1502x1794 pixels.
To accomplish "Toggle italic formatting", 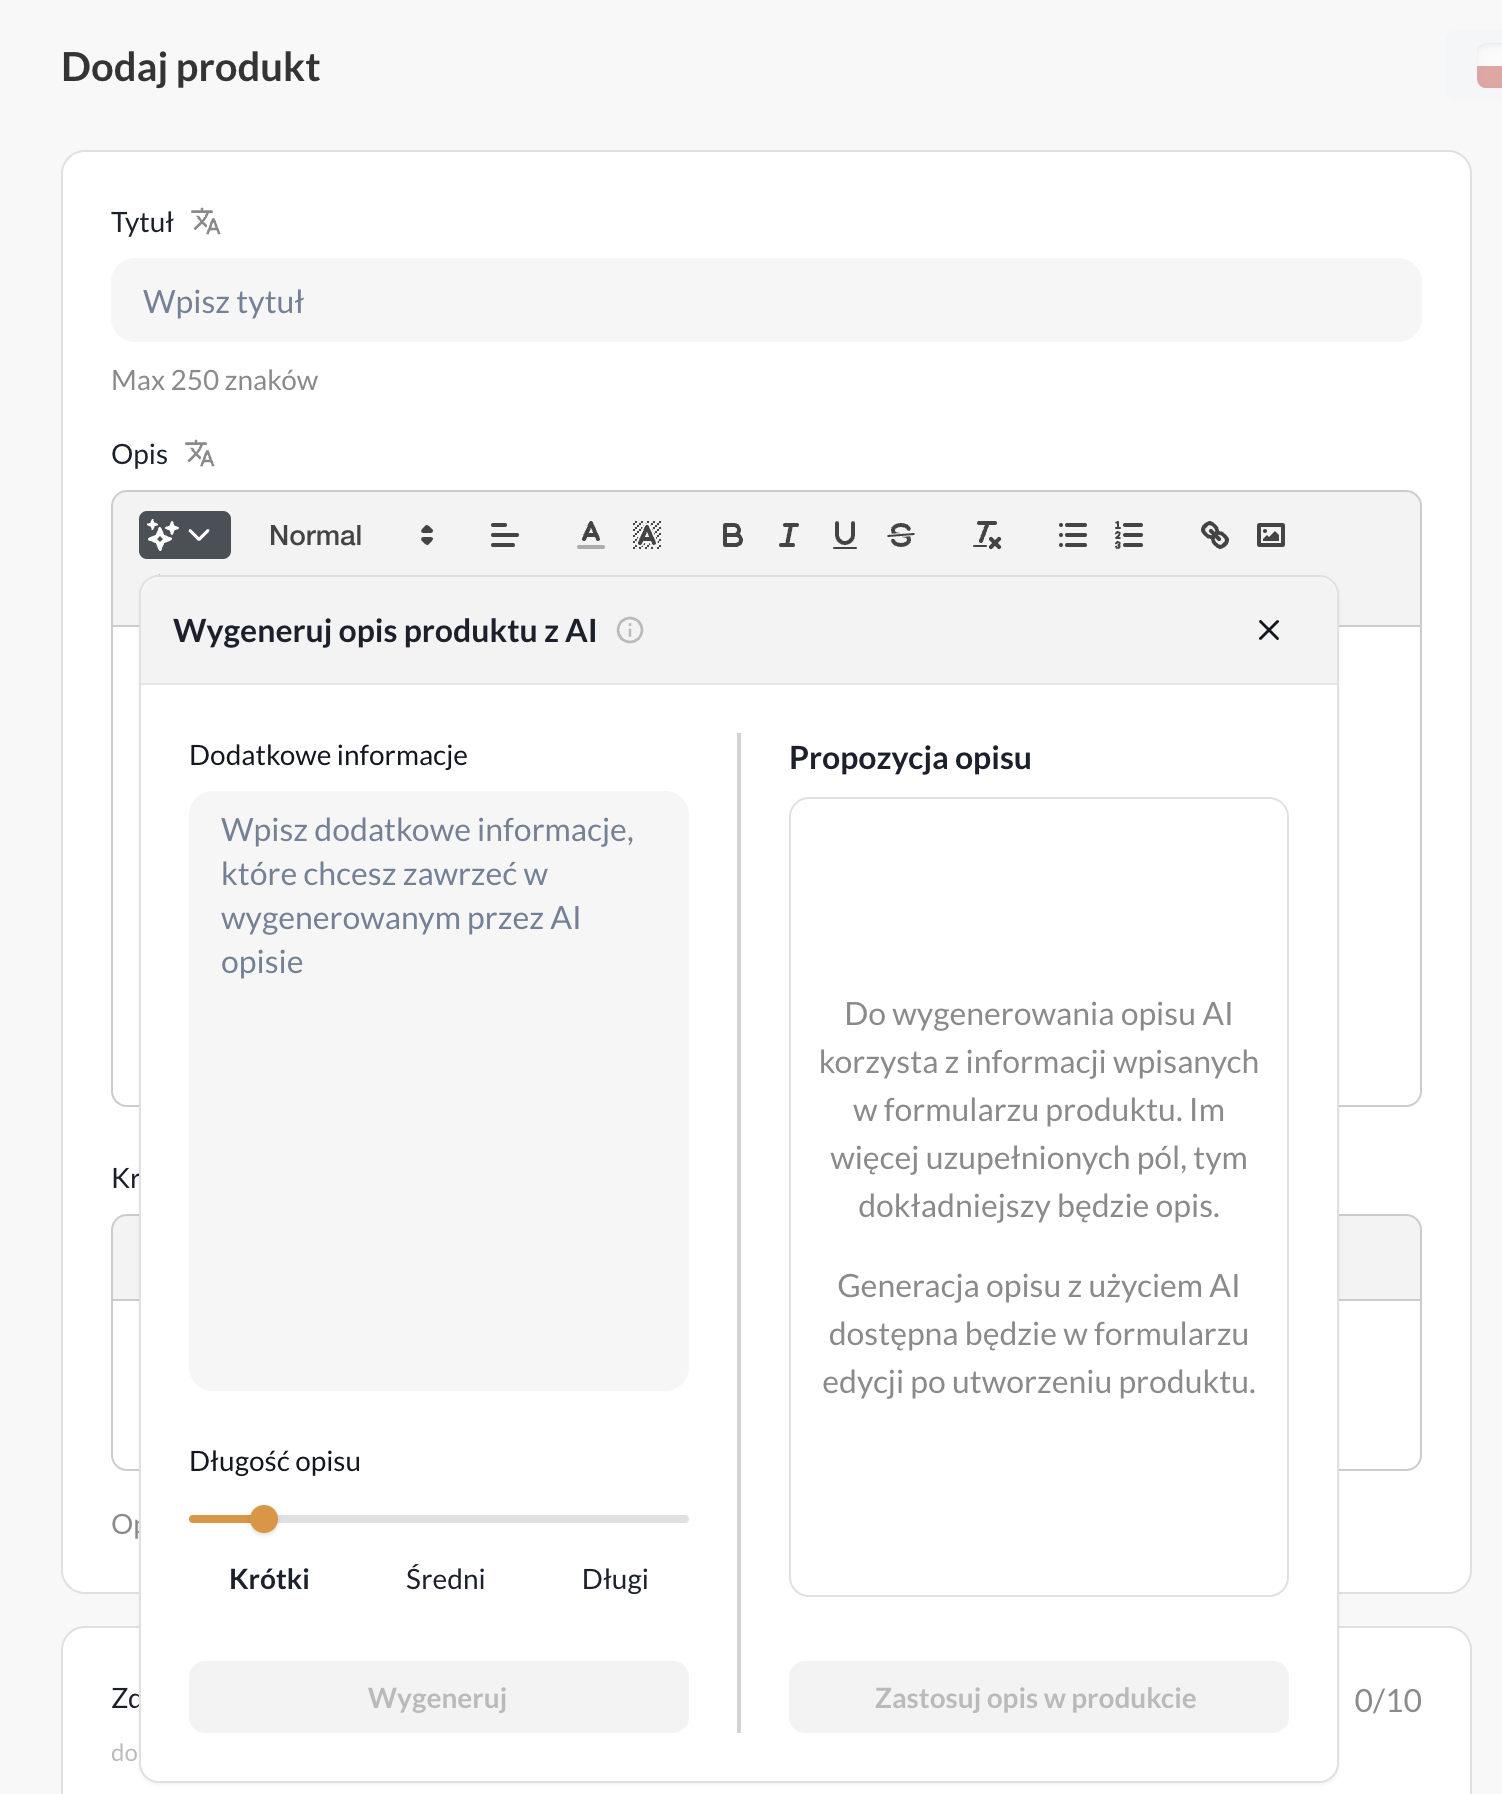I will 788,535.
